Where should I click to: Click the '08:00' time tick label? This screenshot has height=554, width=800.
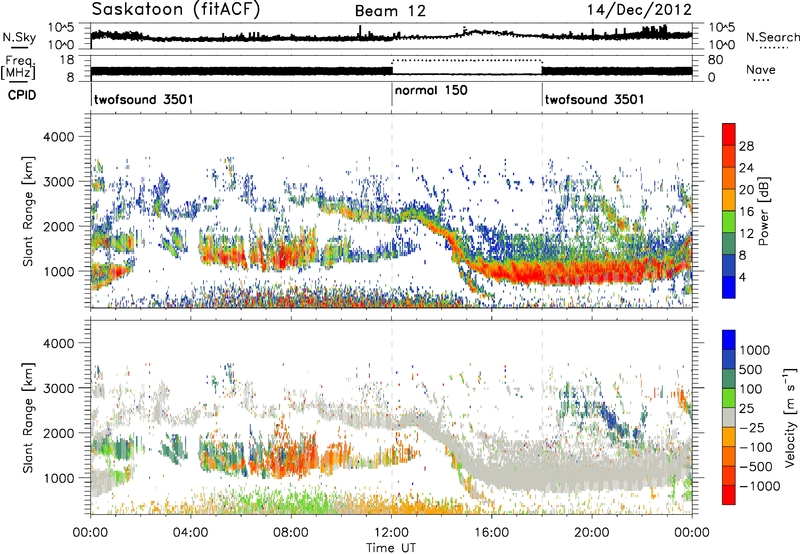[x=291, y=533]
